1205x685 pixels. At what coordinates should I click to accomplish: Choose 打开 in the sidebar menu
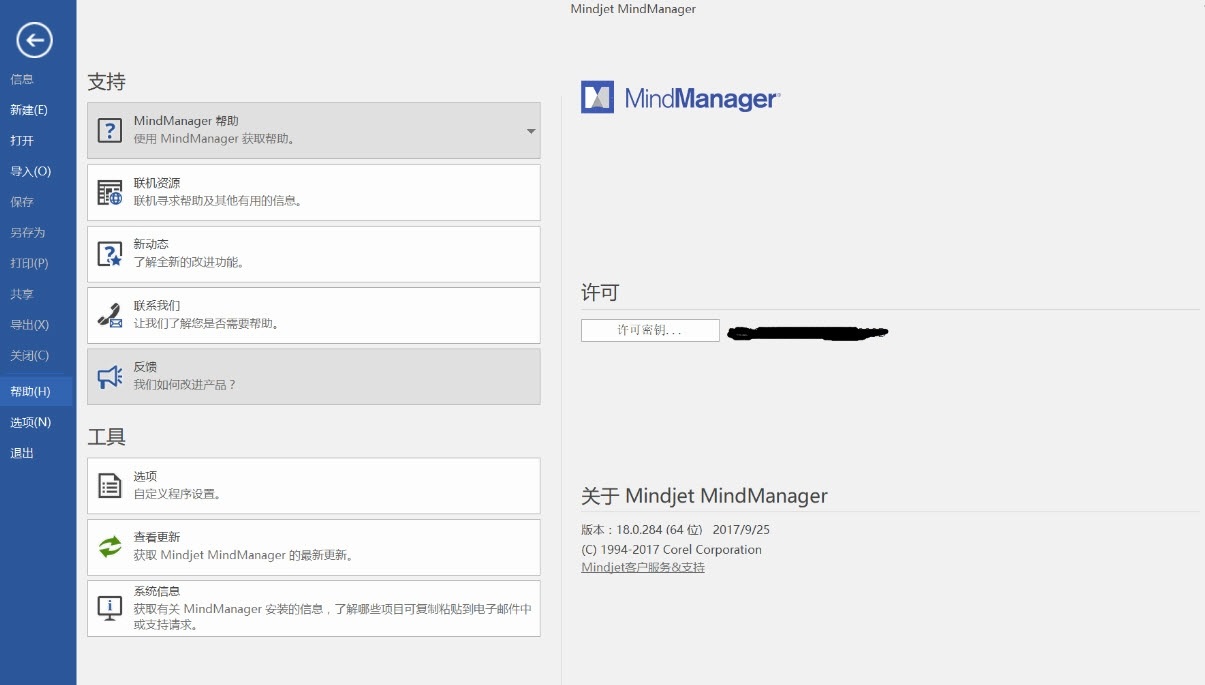click(22, 141)
